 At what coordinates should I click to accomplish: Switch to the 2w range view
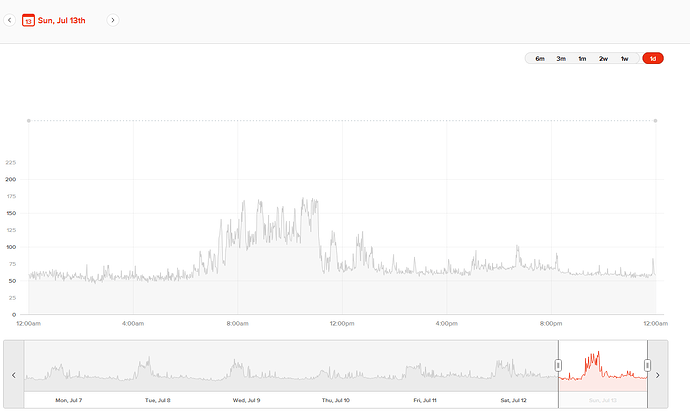[603, 59]
